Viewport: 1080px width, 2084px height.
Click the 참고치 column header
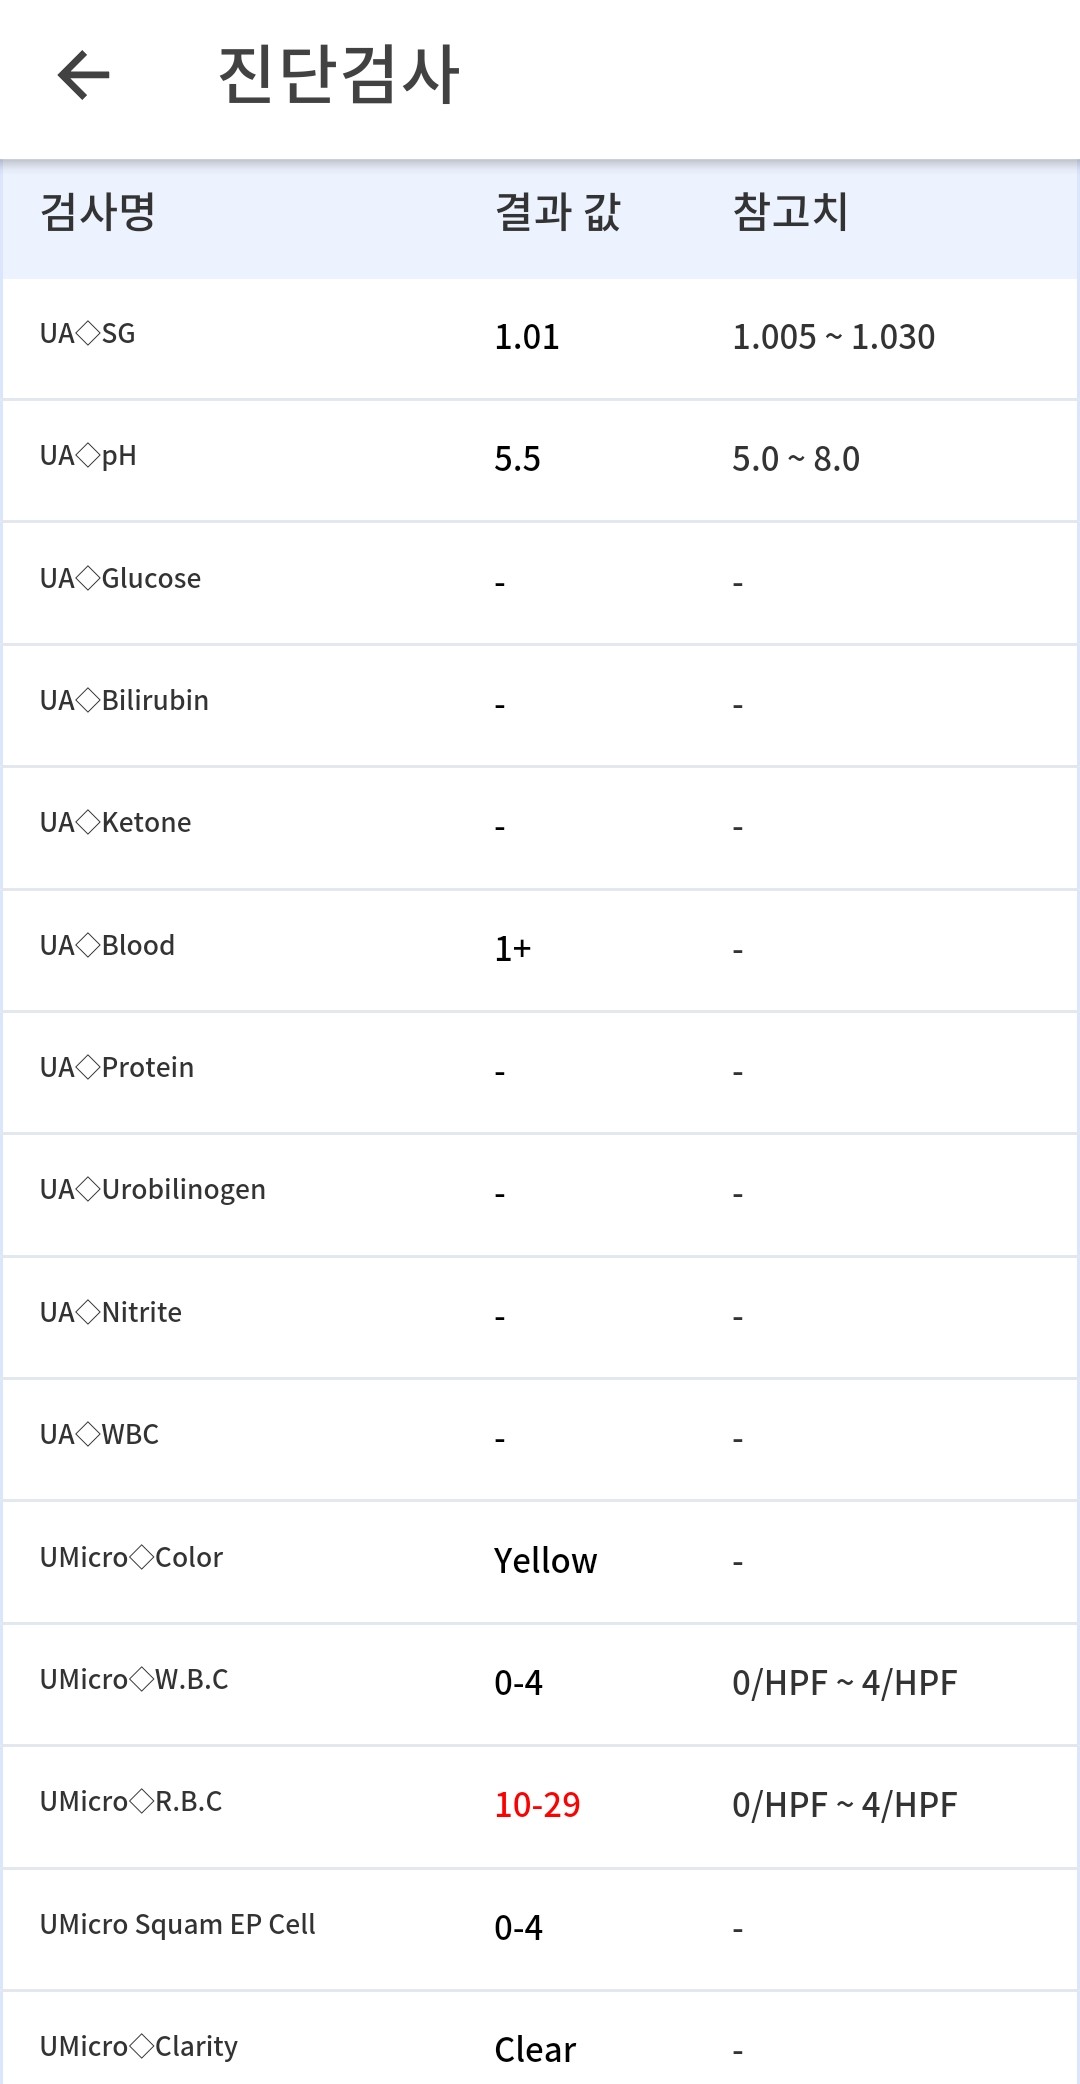[x=791, y=212]
